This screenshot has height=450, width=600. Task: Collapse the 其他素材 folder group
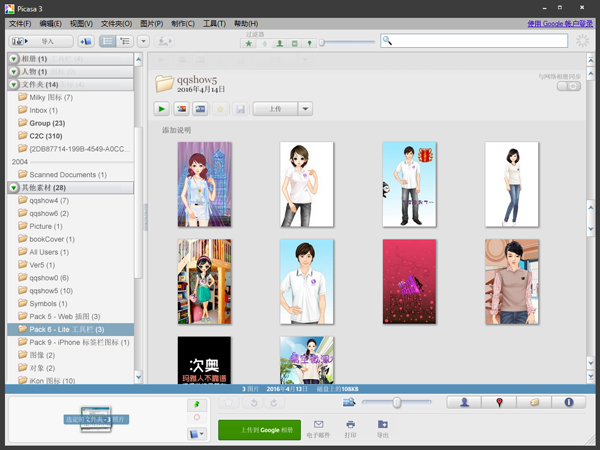[x=14, y=188]
